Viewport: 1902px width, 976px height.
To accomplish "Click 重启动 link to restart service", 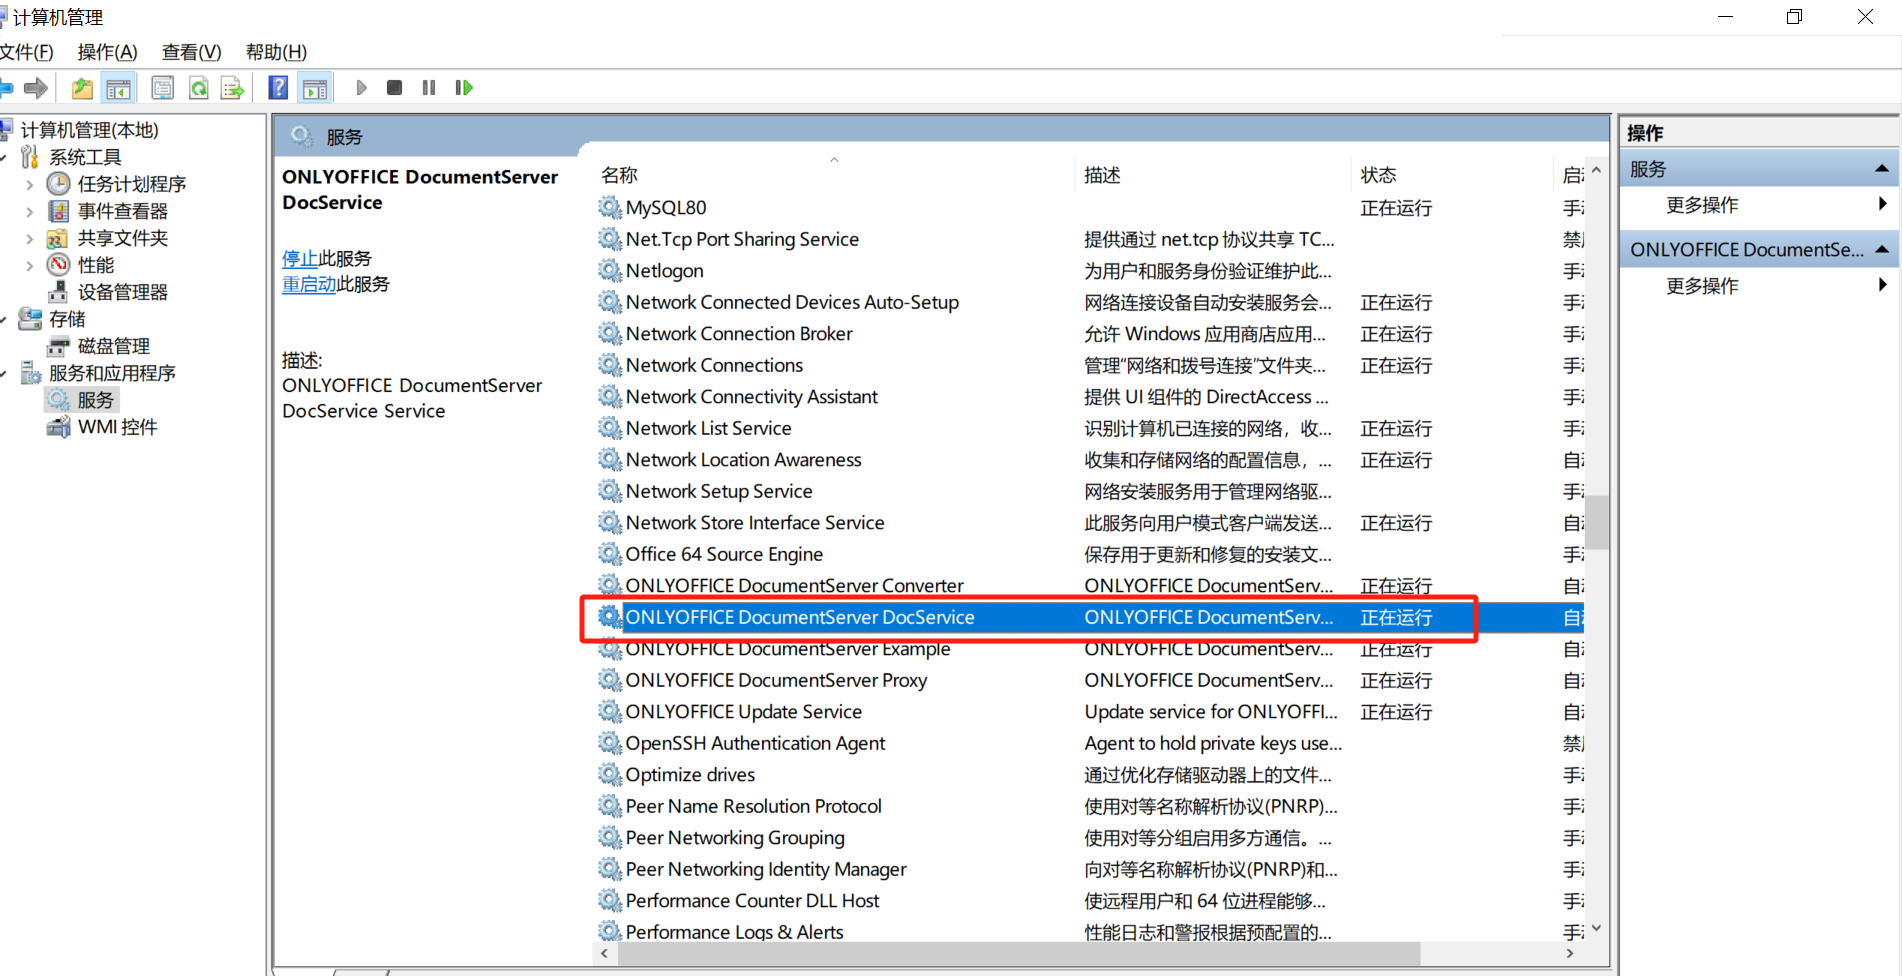I will [309, 284].
